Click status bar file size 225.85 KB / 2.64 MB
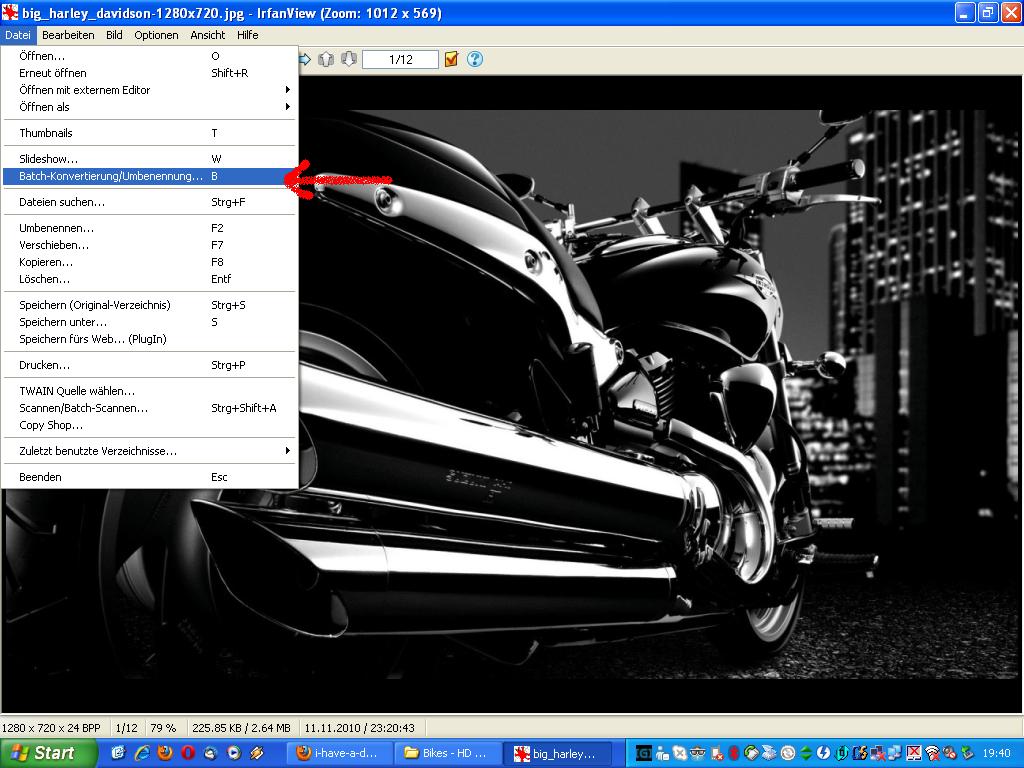 pyautogui.click(x=241, y=728)
